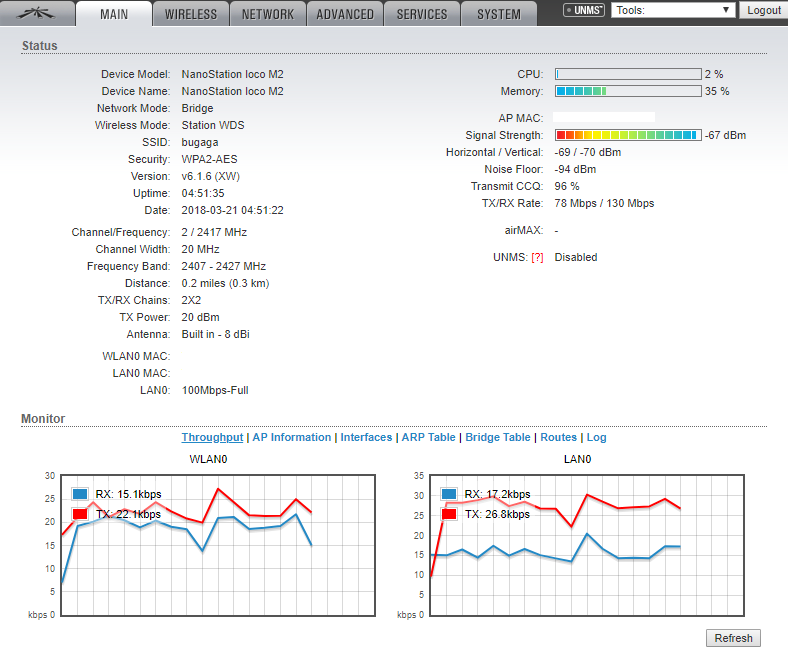Click the blank AP MAC value field
This screenshot has height=658, width=788.
[x=604, y=117]
